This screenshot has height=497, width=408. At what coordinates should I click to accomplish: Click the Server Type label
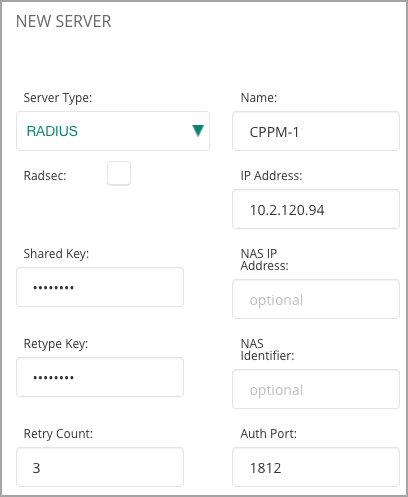coord(58,98)
